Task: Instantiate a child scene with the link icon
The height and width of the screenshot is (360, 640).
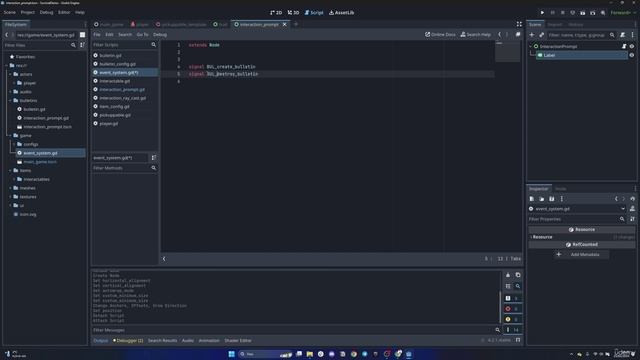Action: 541,35
